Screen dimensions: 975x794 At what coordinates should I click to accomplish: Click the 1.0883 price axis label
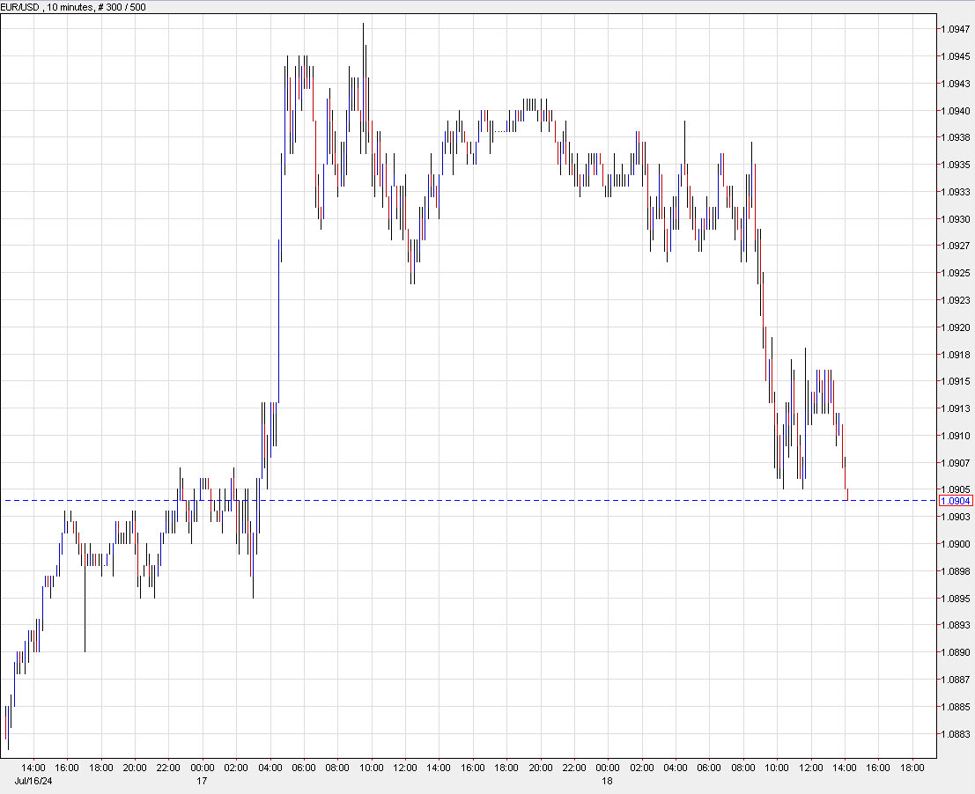click(x=955, y=734)
